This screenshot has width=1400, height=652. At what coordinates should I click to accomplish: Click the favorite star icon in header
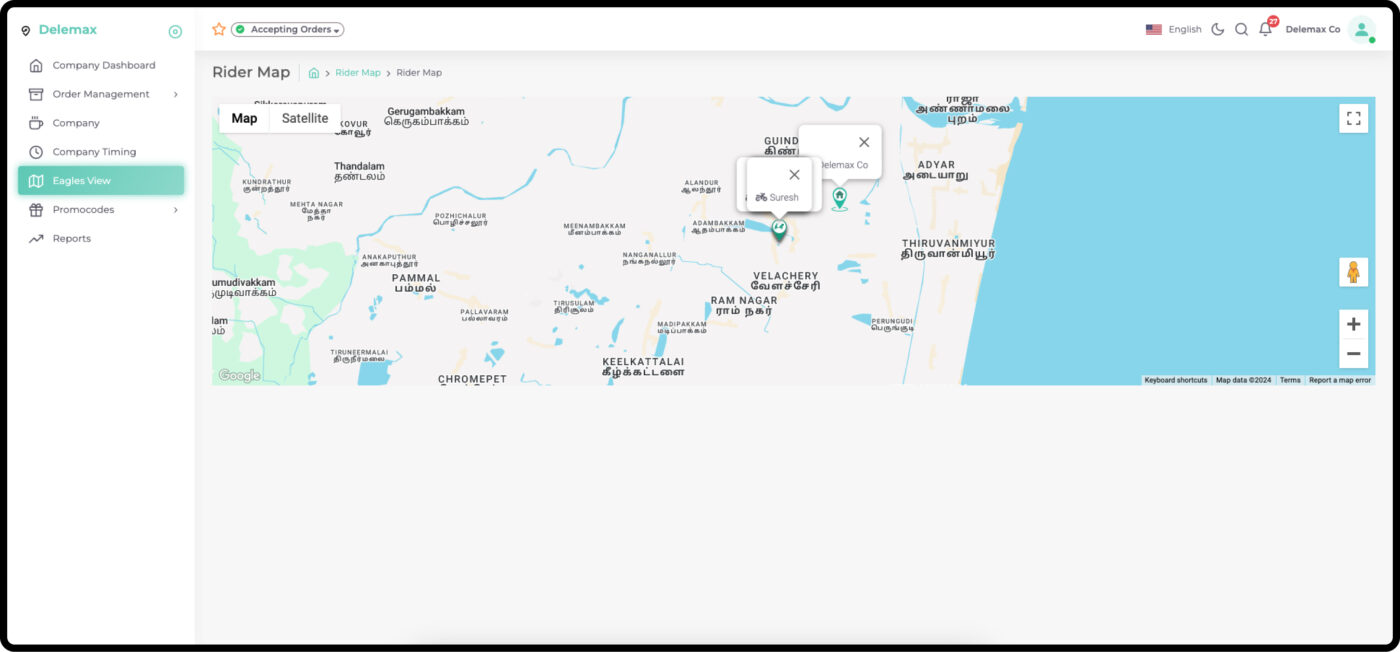coord(219,29)
